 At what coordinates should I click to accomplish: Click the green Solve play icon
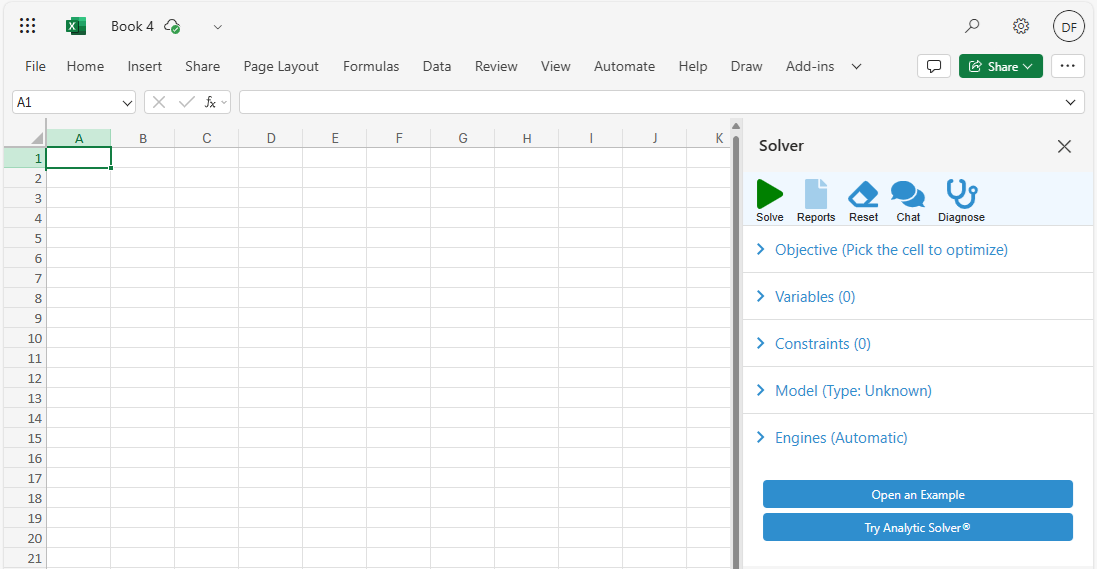pos(769,195)
